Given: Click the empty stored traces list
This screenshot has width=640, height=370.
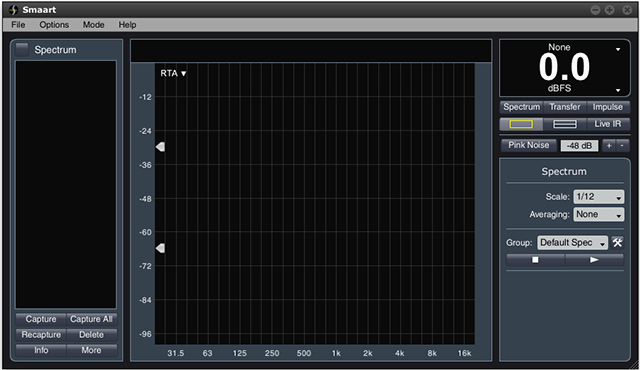Looking at the screenshot, I should [66, 184].
